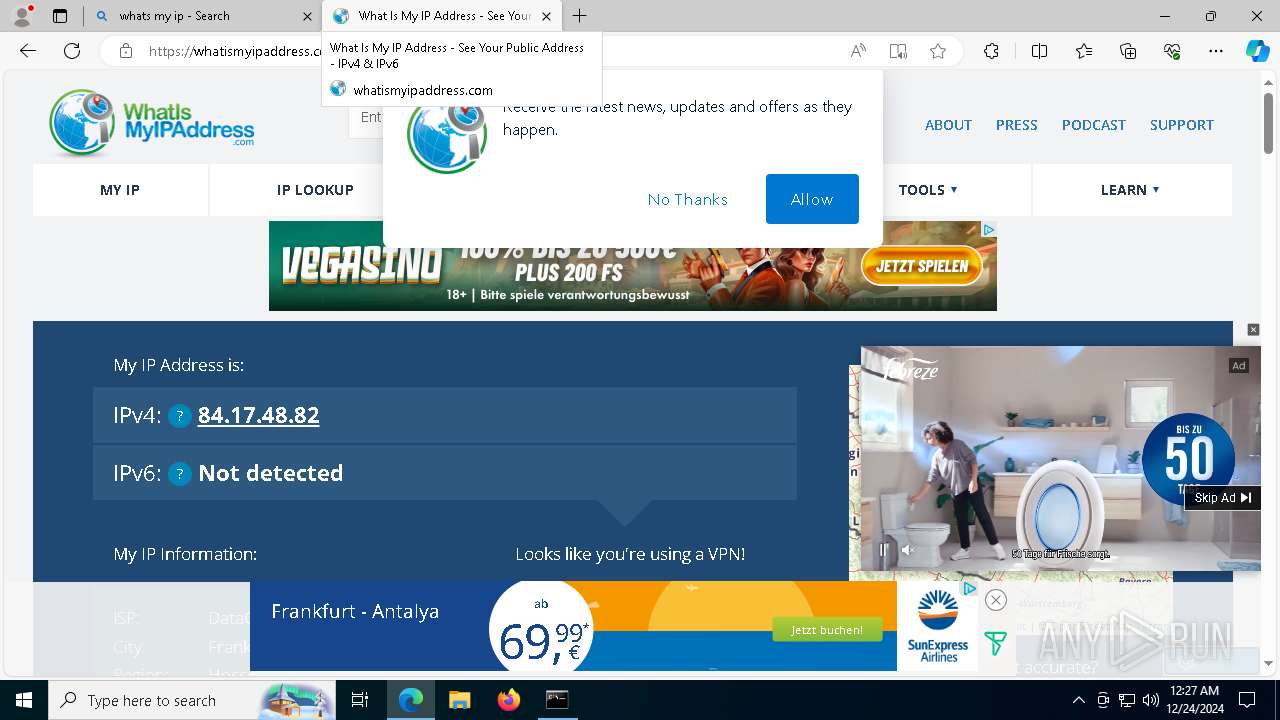Open Collections icon
The height and width of the screenshot is (720, 1280).
coord(1128,51)
